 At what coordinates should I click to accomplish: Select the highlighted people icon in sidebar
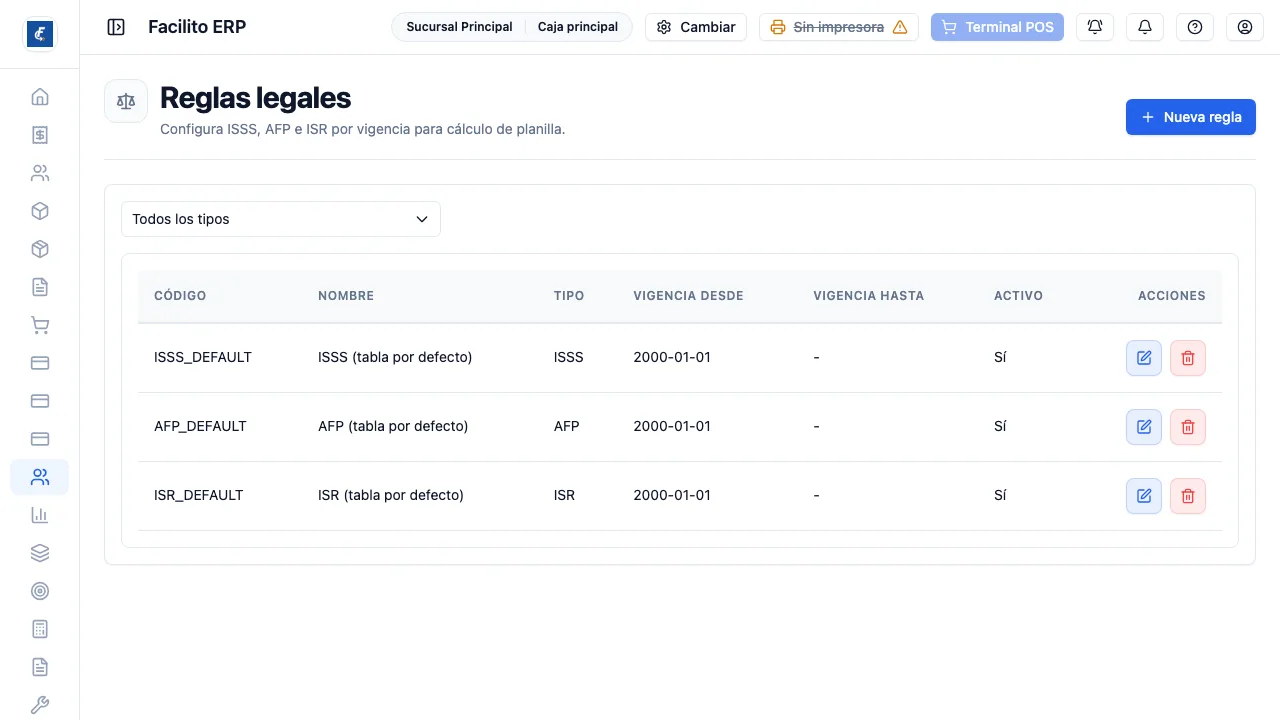(40, 477)
